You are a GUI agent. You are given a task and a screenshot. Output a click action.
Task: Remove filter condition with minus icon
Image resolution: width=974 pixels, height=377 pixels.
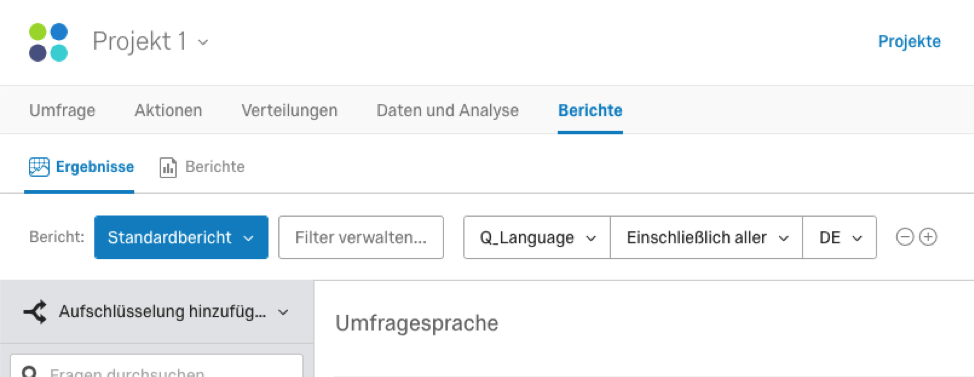click(x=905, y=237)
